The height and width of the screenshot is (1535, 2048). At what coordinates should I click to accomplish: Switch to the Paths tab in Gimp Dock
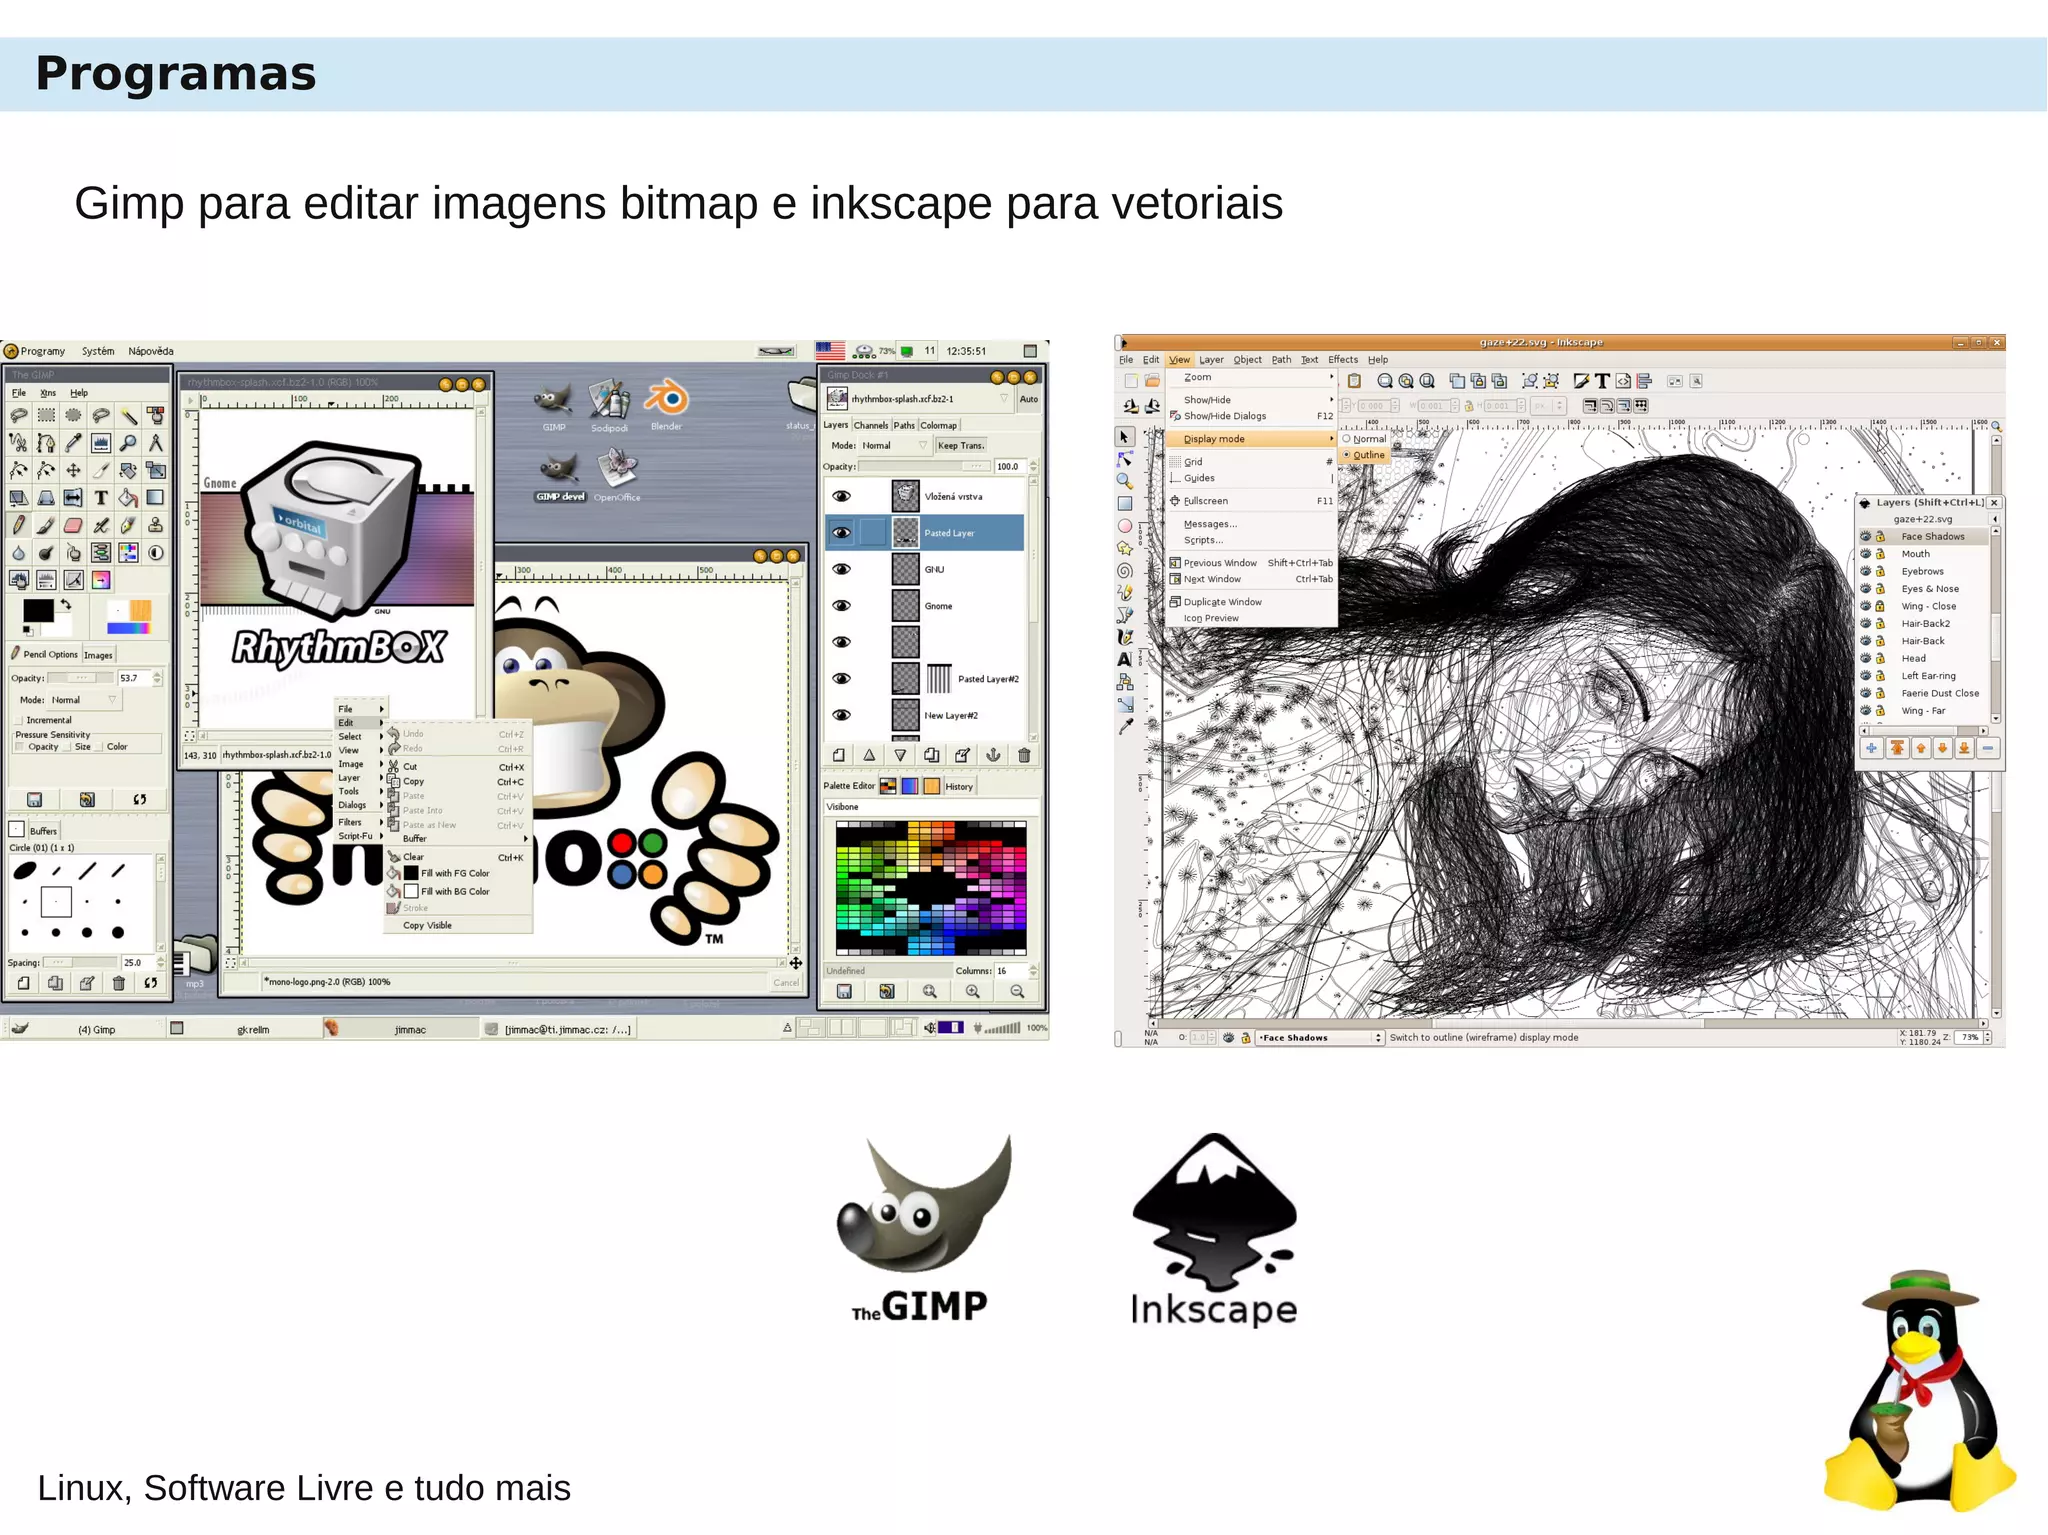[x=904, y=426]
